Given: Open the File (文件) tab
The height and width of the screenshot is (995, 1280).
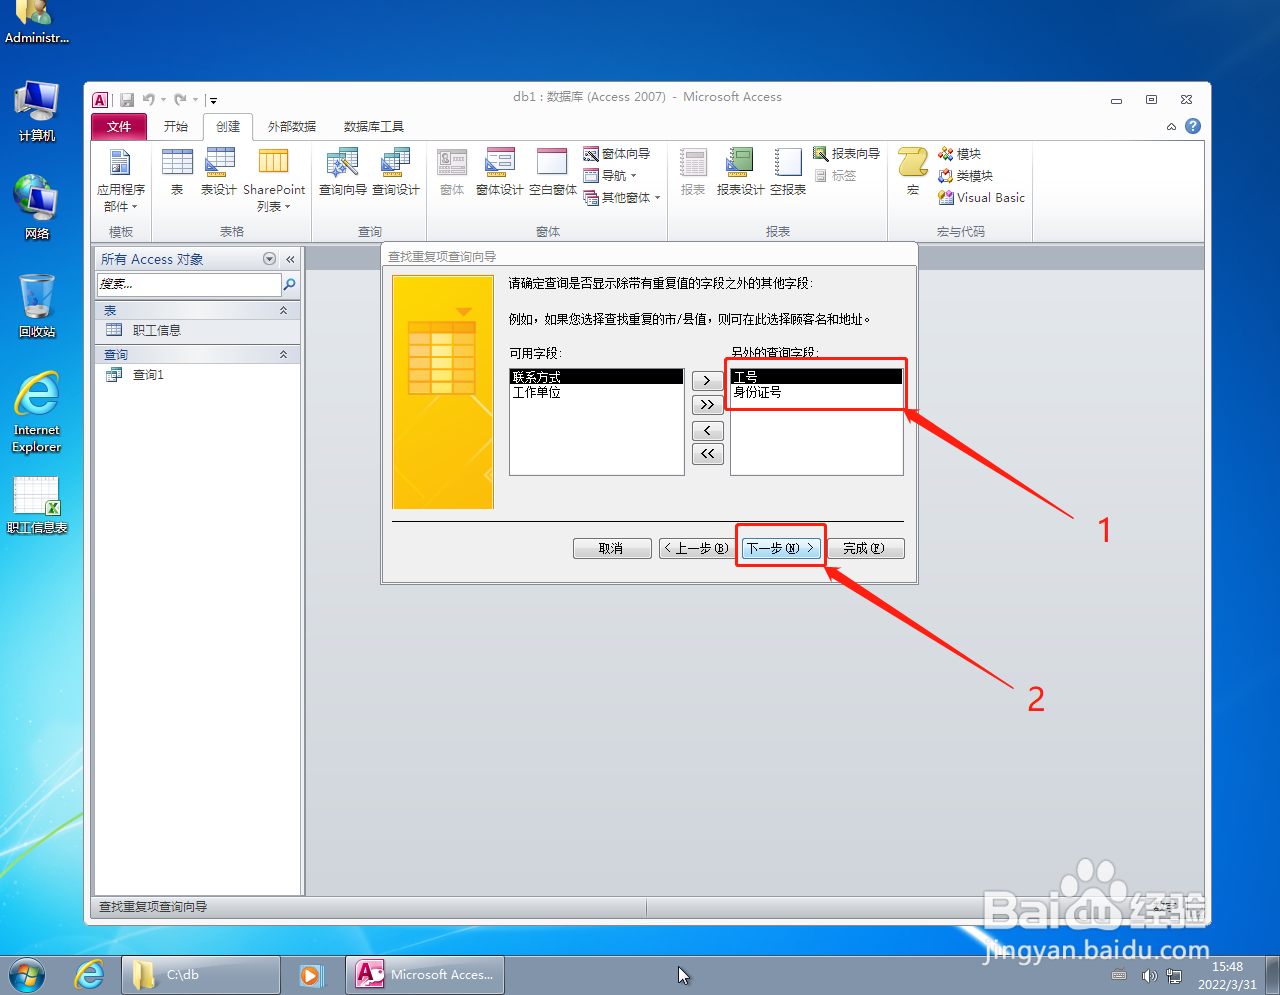Looking at the screenshot, I should 119,127.
